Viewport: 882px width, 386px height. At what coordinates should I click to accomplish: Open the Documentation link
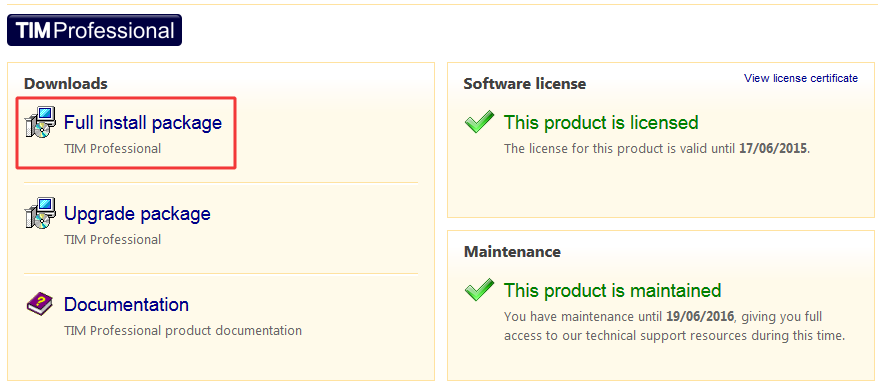[x=127, y=304]
